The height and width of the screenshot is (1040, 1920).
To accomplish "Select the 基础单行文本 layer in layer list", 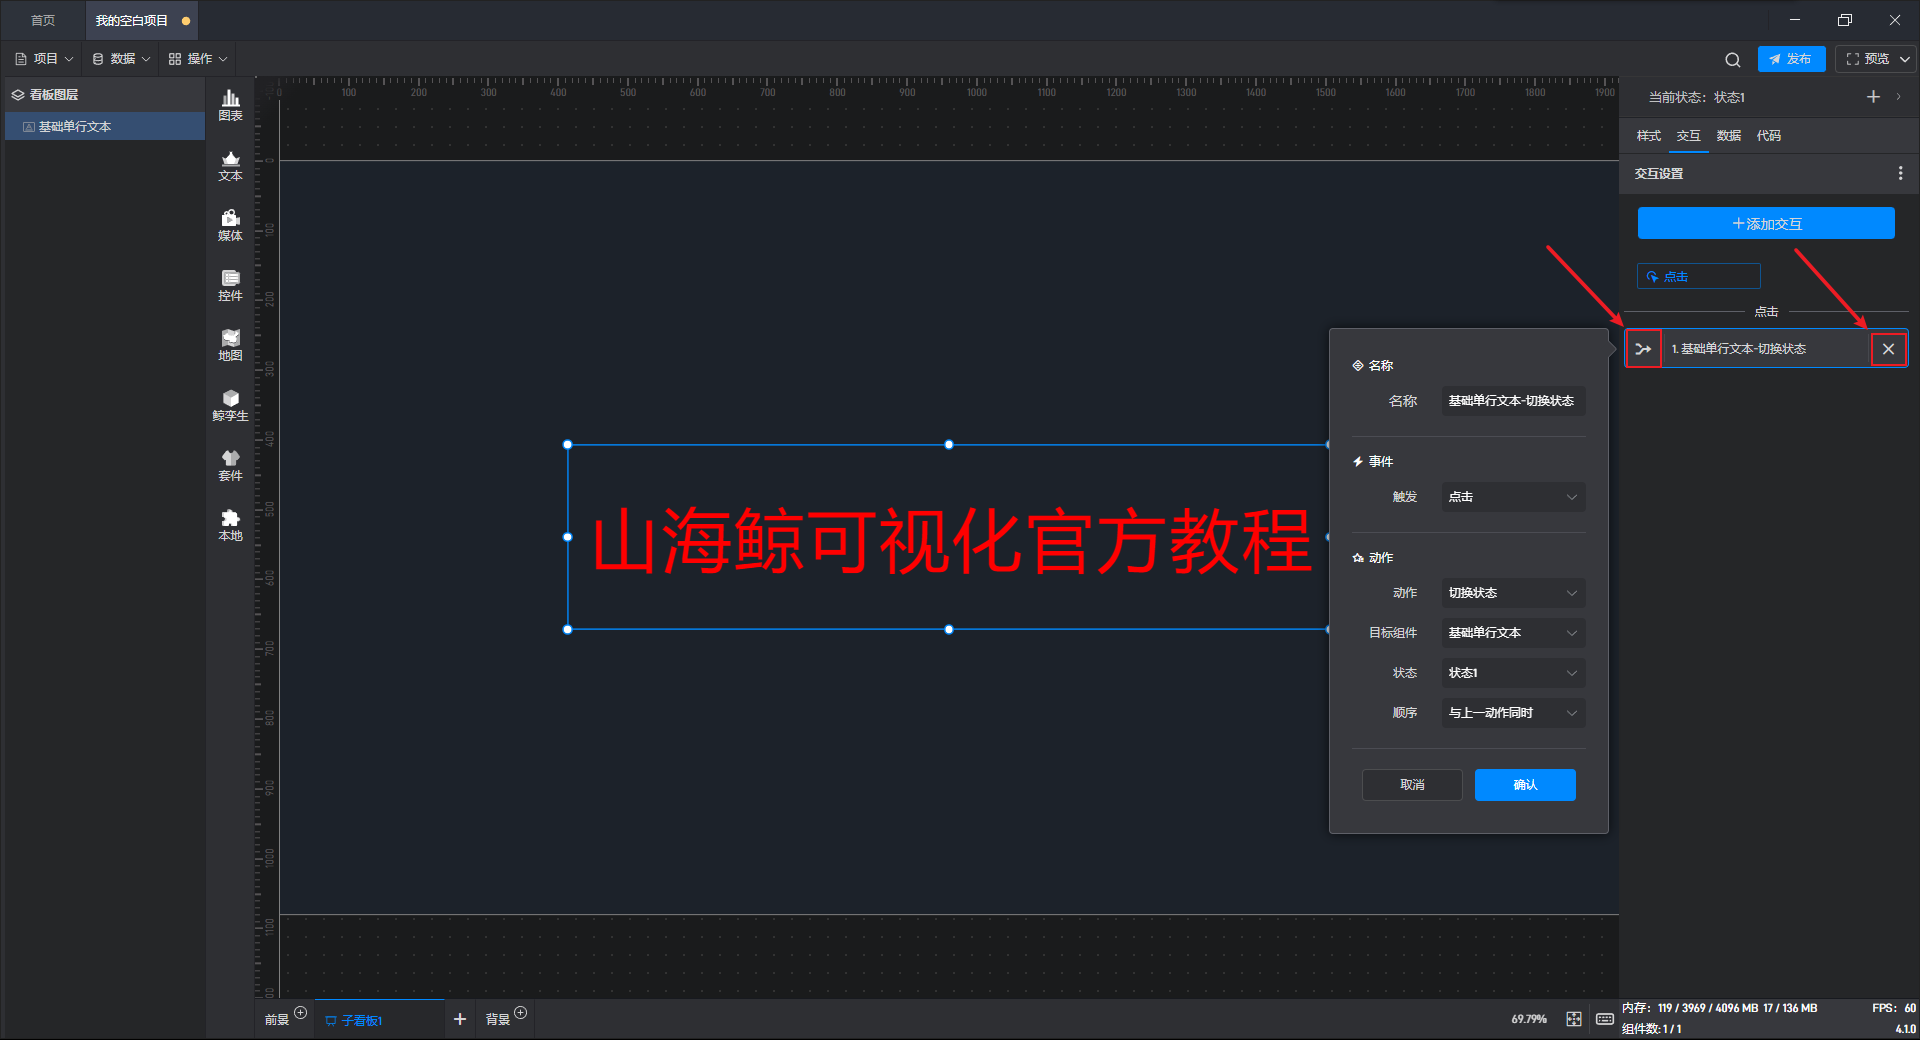I will pyautogui.click(x=105, y=127).
